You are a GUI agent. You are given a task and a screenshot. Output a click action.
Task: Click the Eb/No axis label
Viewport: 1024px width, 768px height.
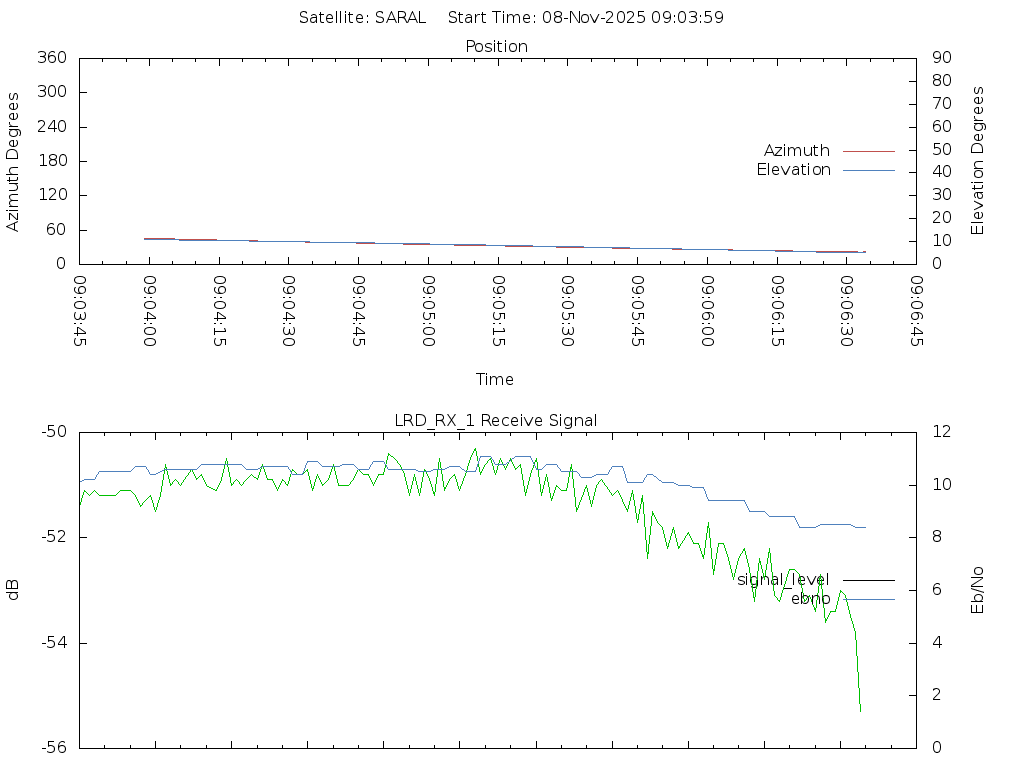pos(978,590)
